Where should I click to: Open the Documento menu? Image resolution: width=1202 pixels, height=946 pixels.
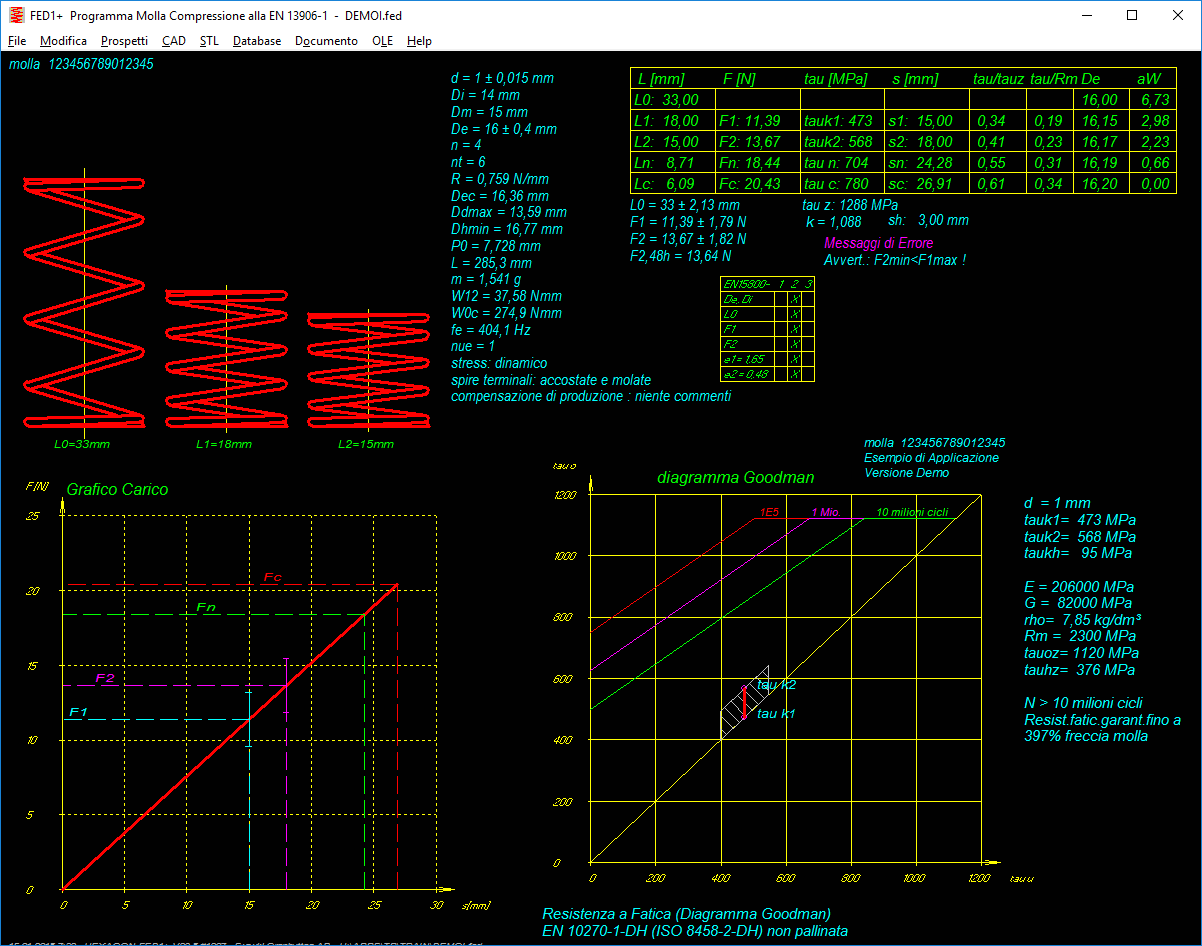pos(326,41)
